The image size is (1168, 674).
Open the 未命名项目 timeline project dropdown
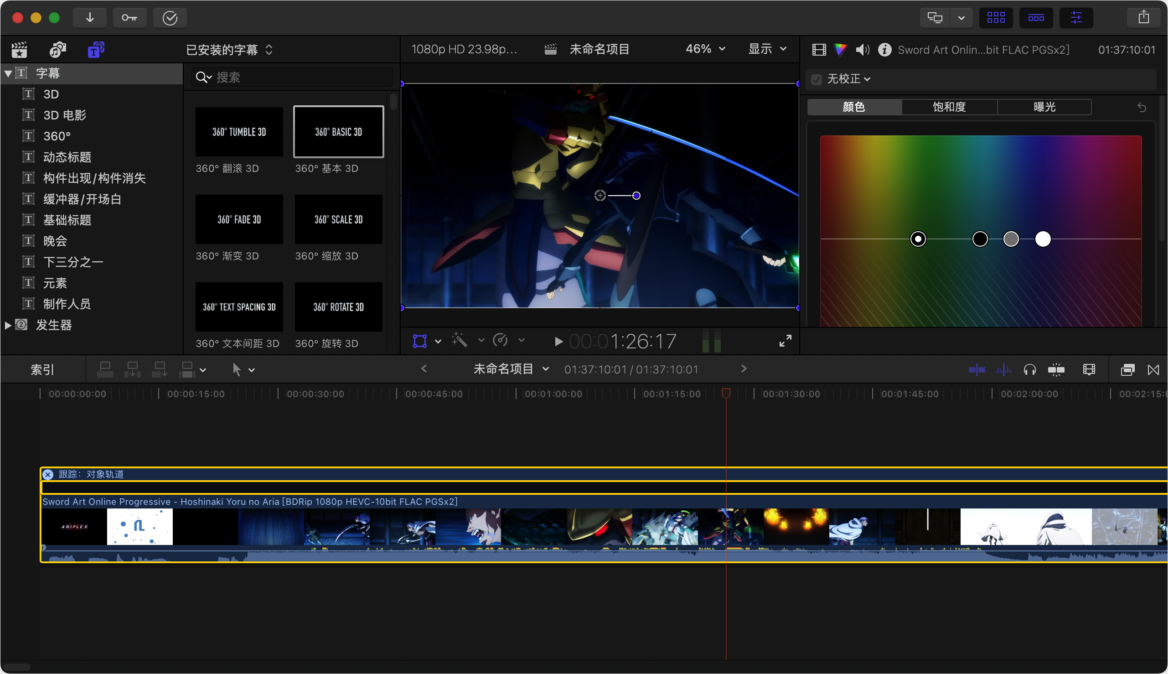pyautogui.click(x=512, y=369)
